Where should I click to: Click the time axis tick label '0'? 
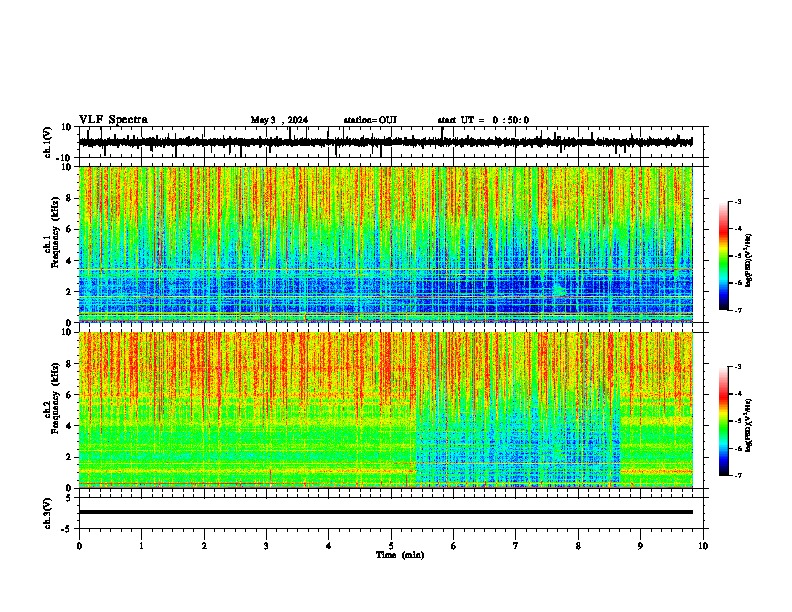[x=79, y=546]
